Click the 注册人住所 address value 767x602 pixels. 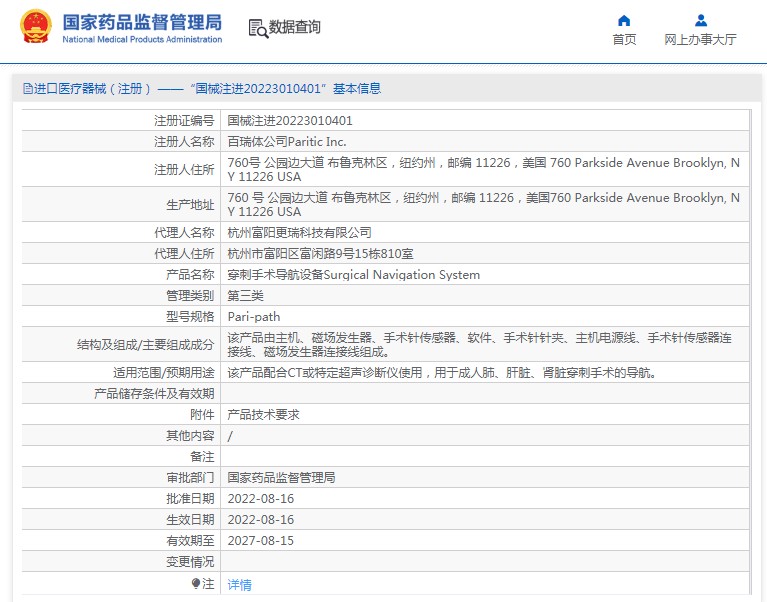tap(483, 169)
